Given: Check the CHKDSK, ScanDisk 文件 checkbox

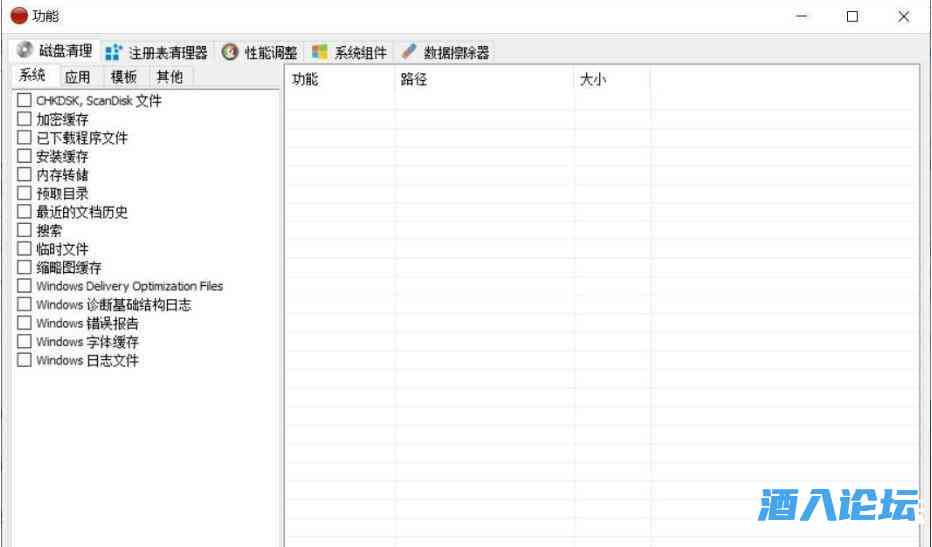Looking at the screenshot, I should [24, 100].
